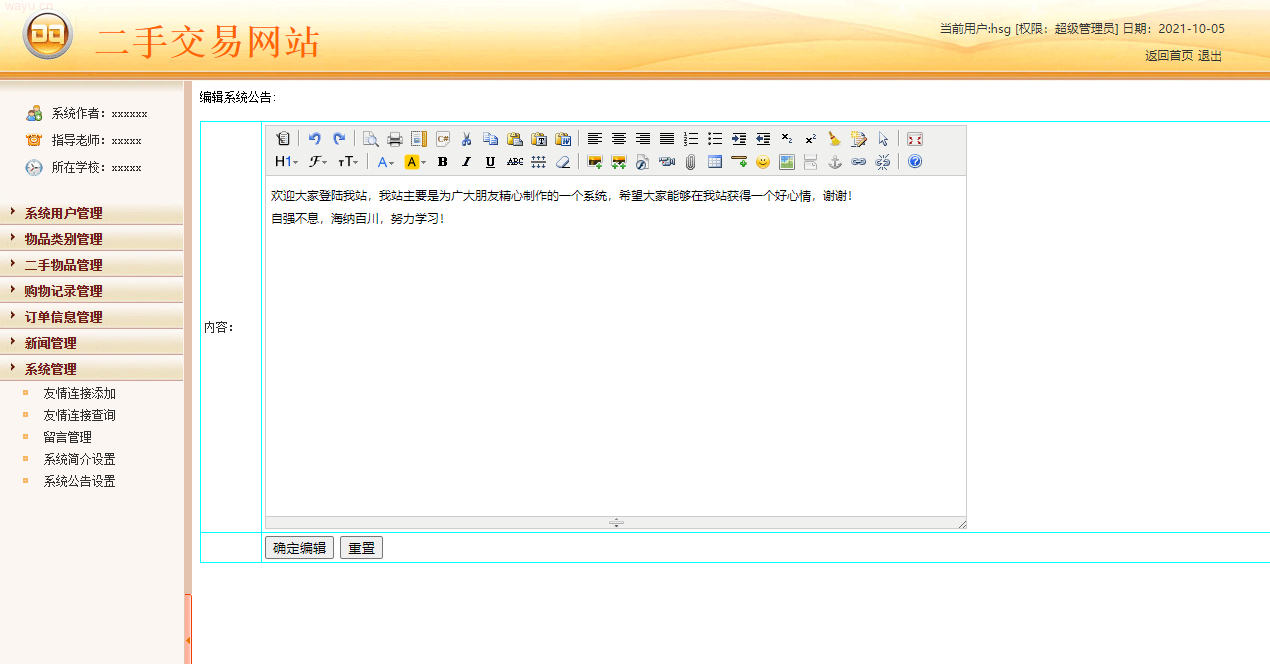Click the 退出 logout link
The image size is (1270, 664).
1210,56
